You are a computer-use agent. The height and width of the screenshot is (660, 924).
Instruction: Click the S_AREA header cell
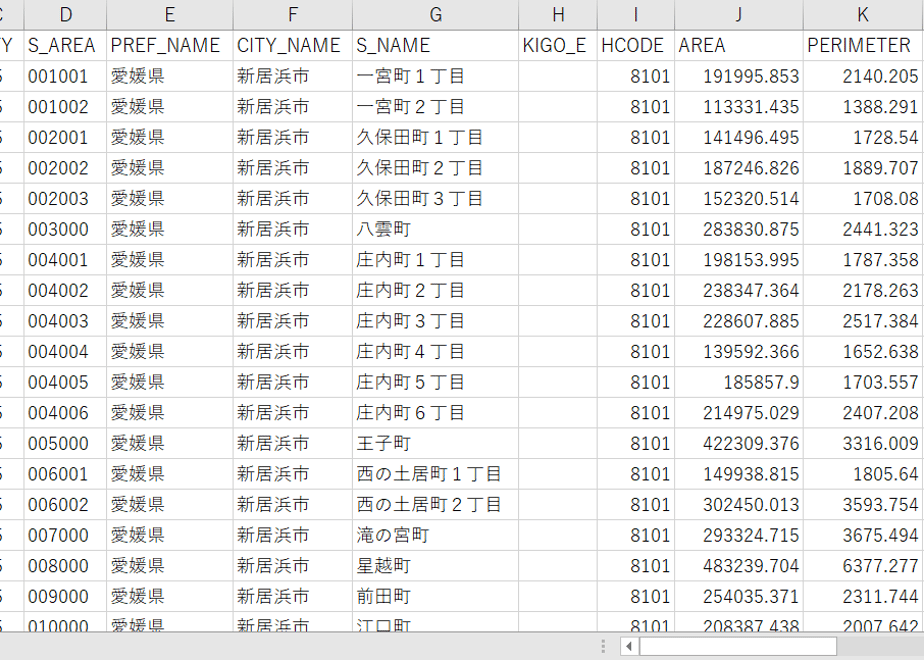coord(65,45)
